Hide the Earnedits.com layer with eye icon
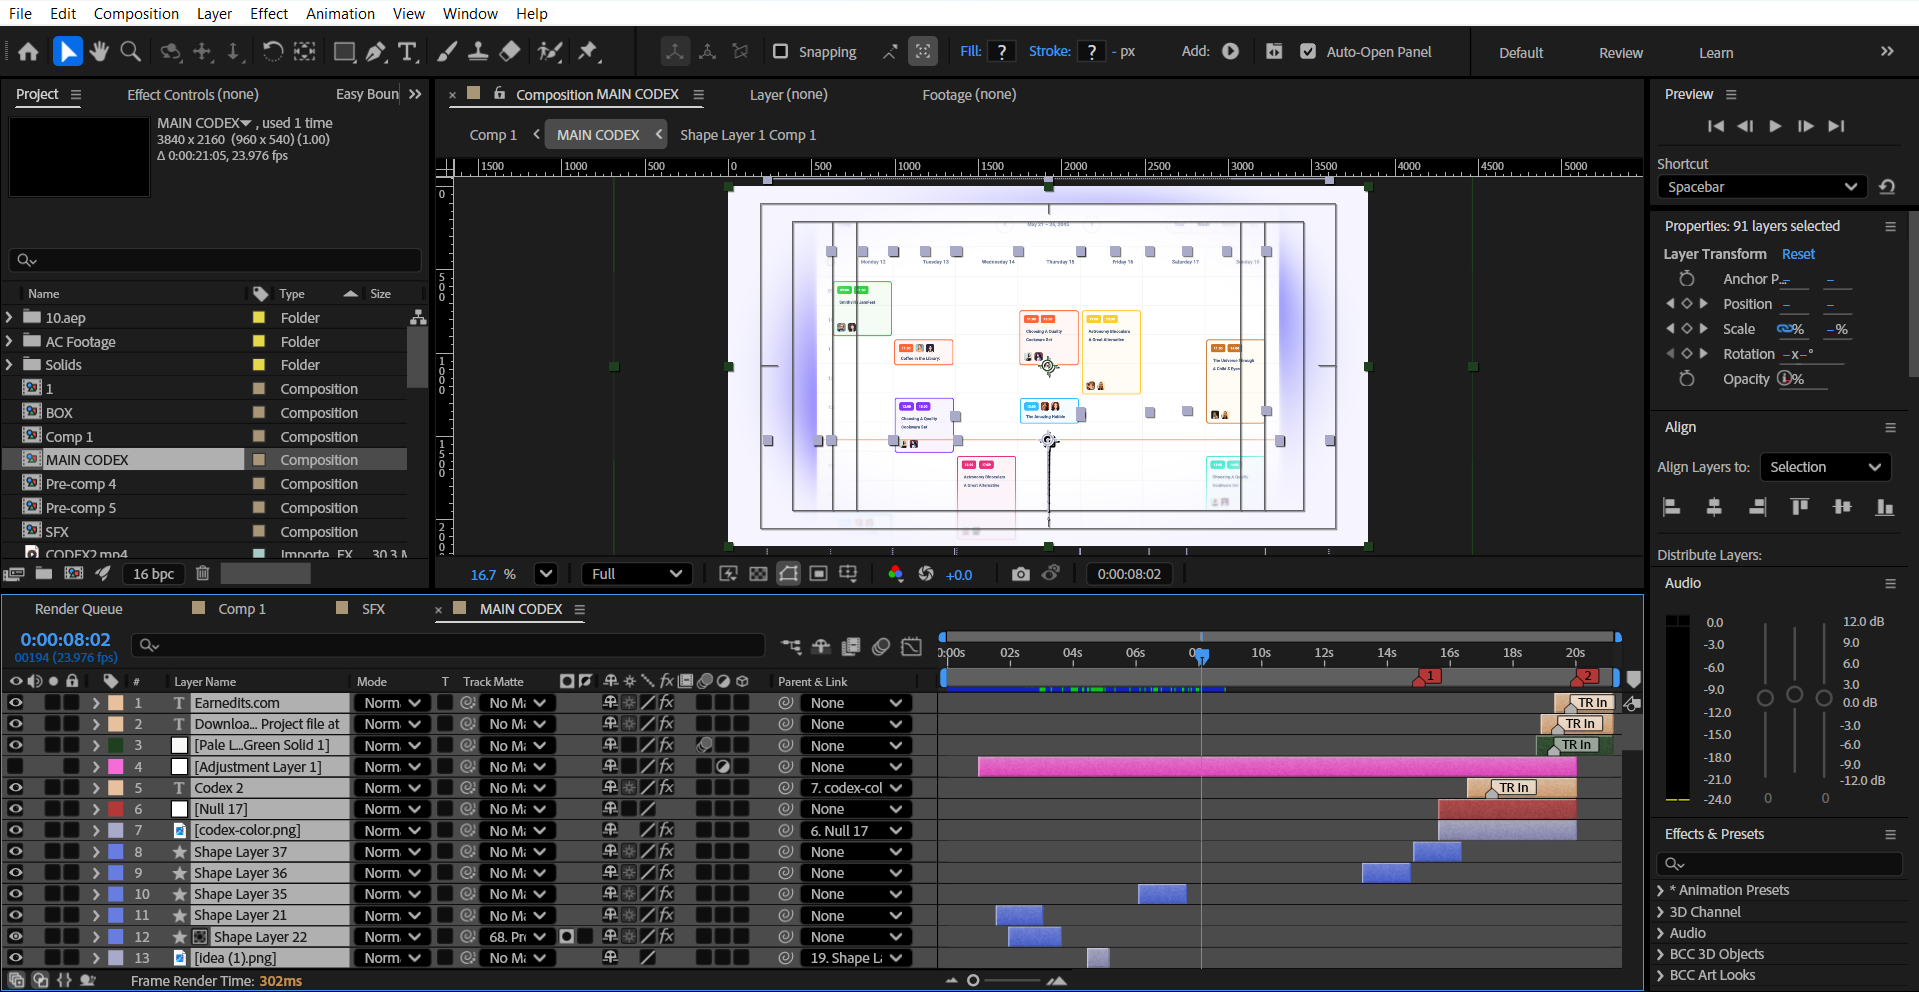Image resolution: width=1919 pixels, height=992 pixels. (x=15, y=703)
